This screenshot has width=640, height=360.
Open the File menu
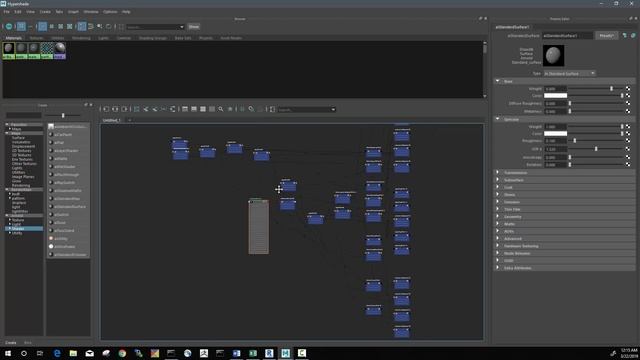pyautogui.click(x=7, y=12)
